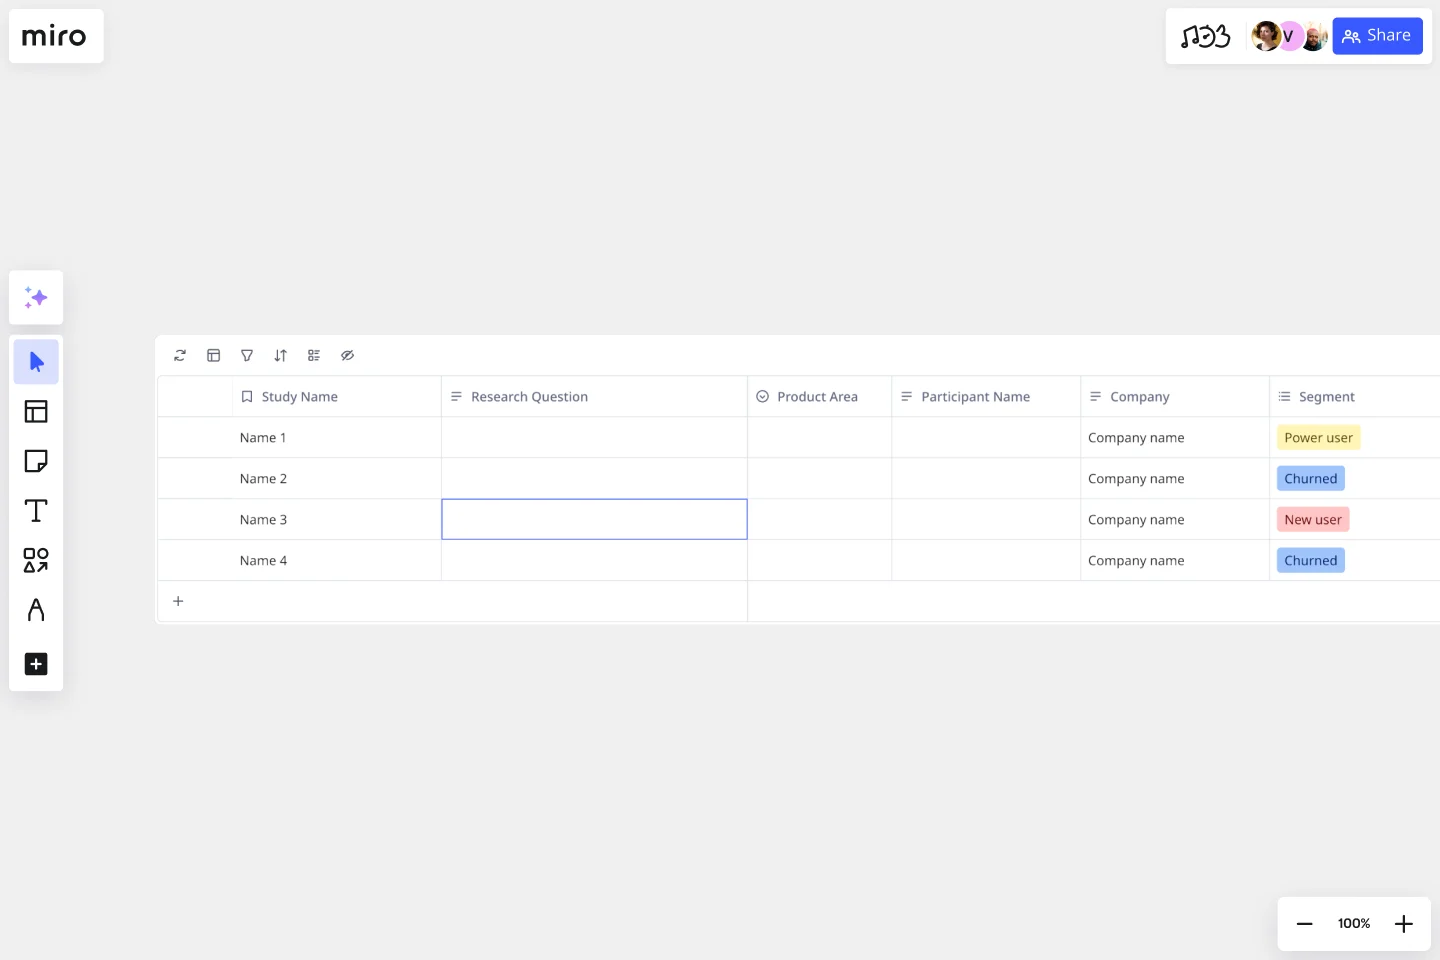Viewport: 1440px width, 960px height.
Task: Open Product Area column header
Action: coord(819,397)
